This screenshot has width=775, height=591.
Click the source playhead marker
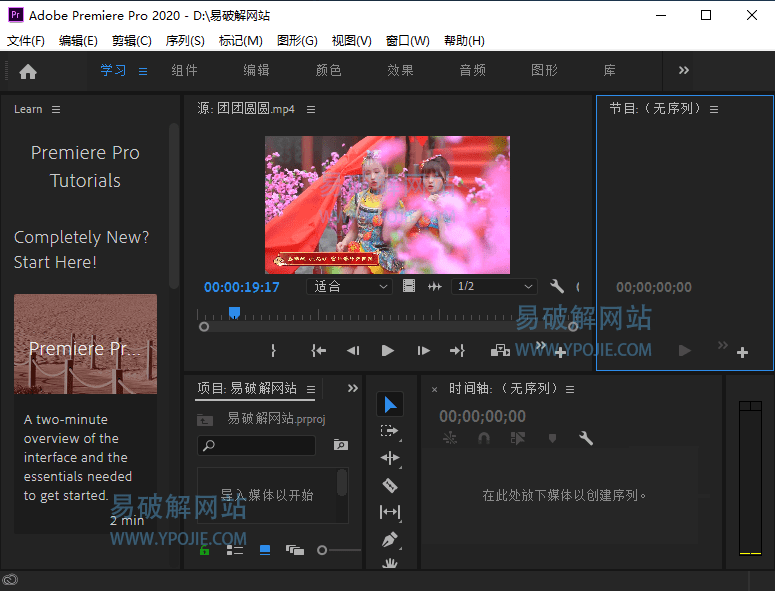click(234, 312)
